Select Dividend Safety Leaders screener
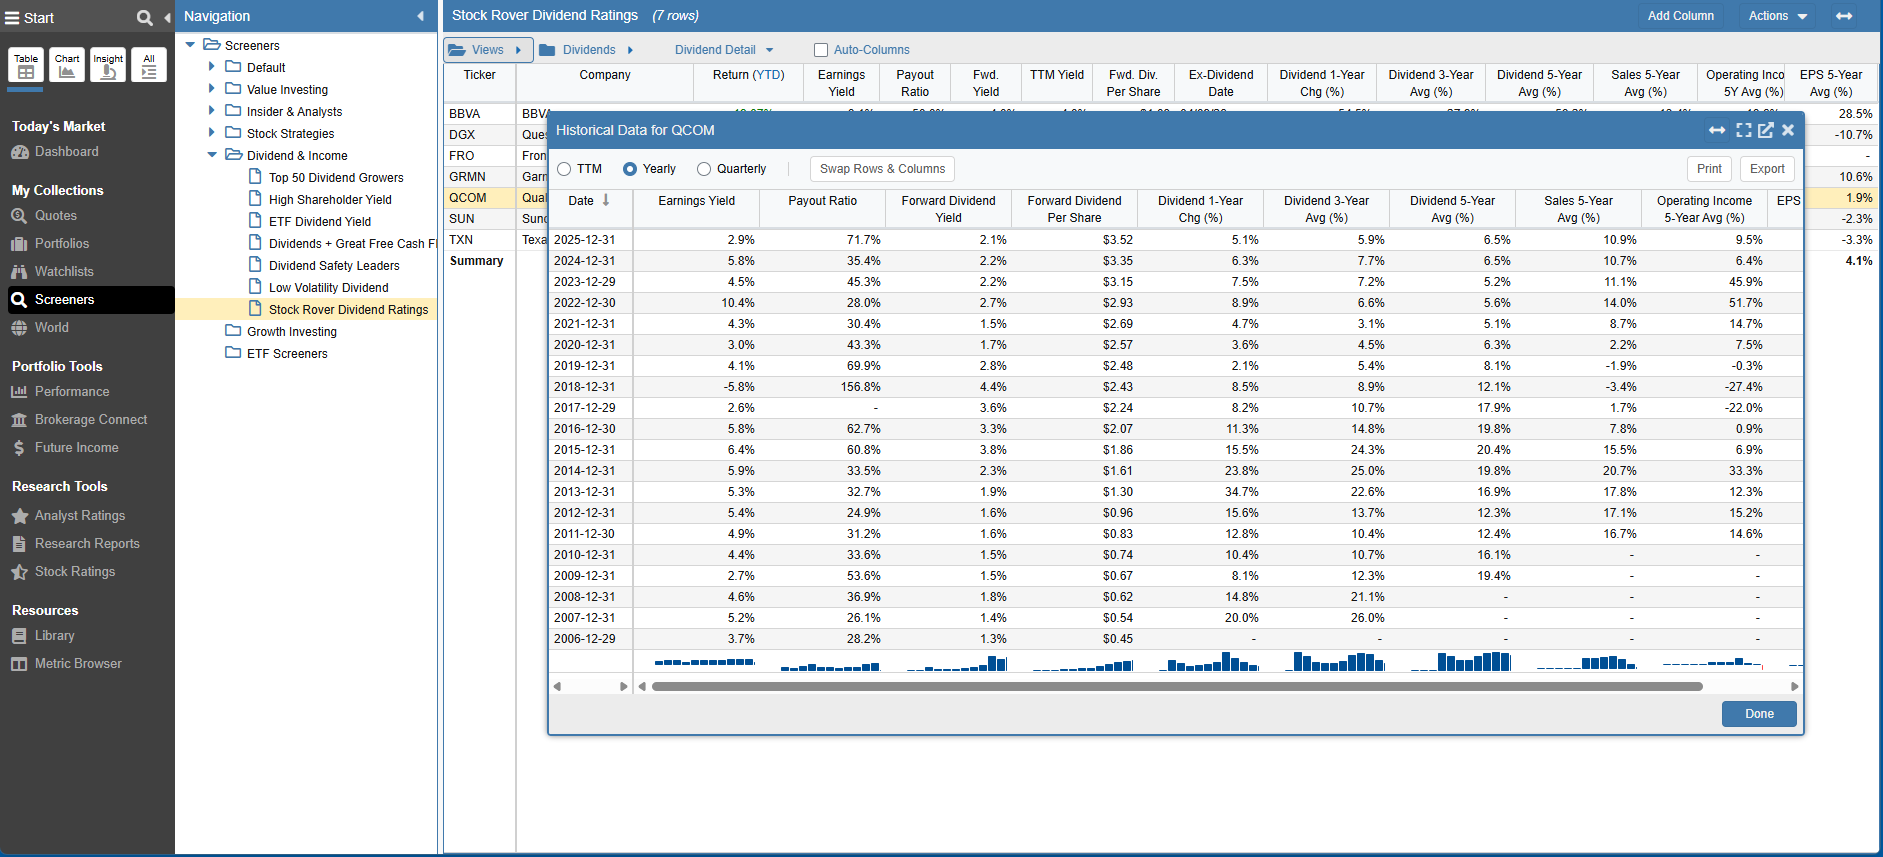Image resolution: width=1883 pixels, height=857 pixels. coord(334,266)
